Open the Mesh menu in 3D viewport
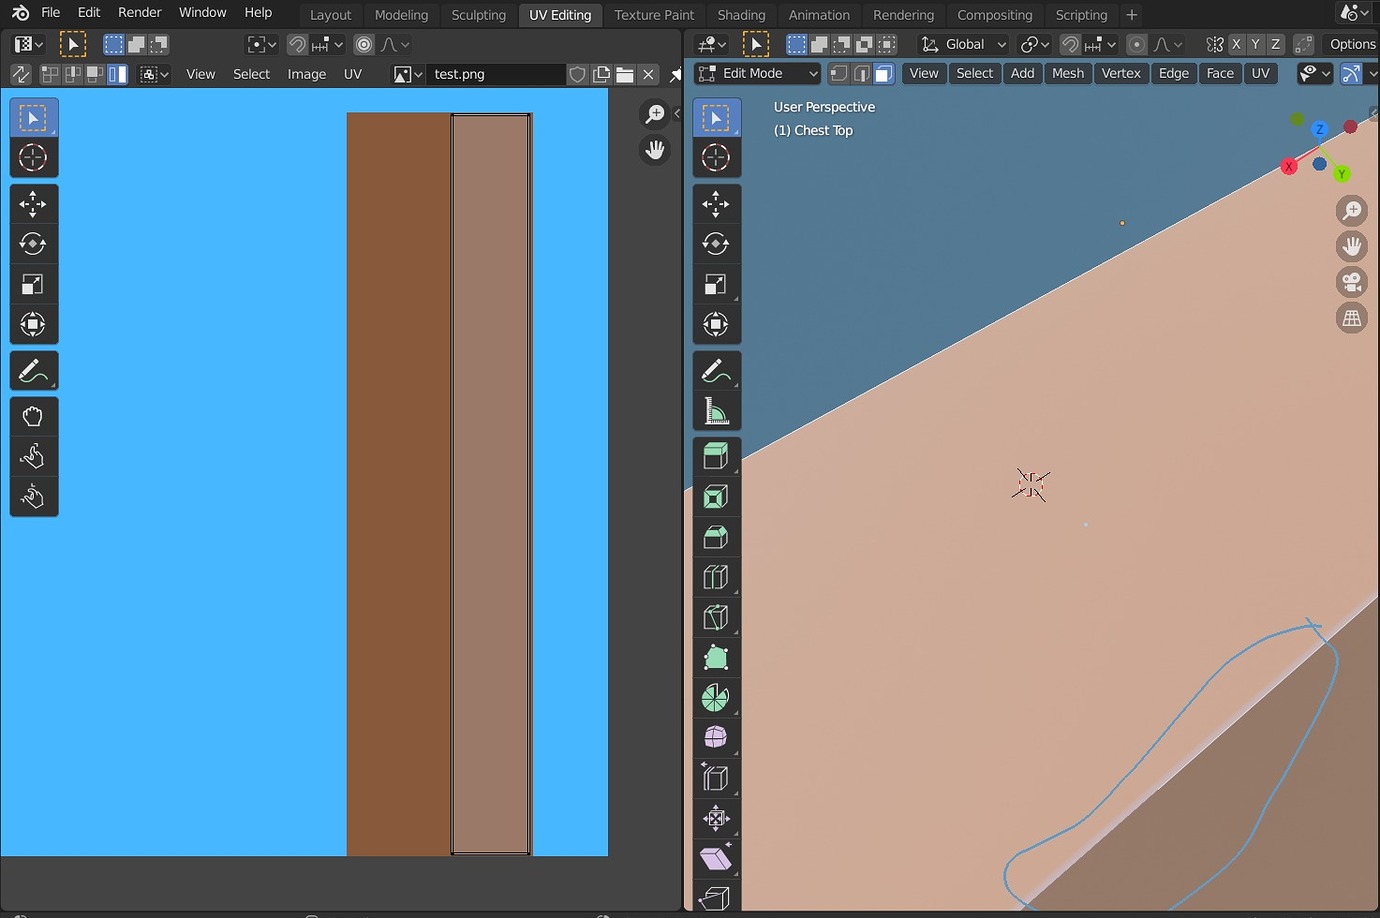Screen dimensions: 1380x918 [x=1068, y=73]
